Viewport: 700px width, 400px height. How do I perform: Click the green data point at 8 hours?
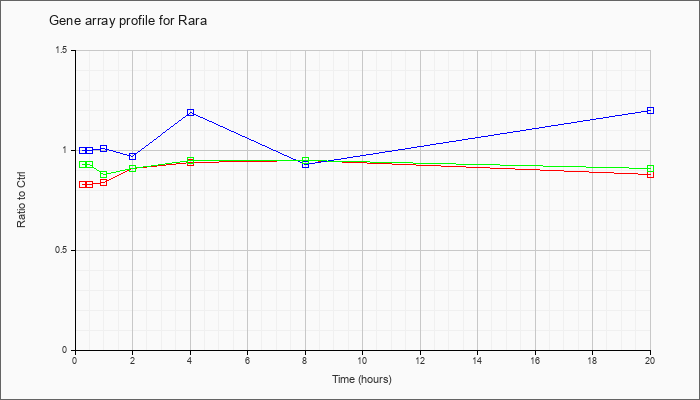click(305, 160)
